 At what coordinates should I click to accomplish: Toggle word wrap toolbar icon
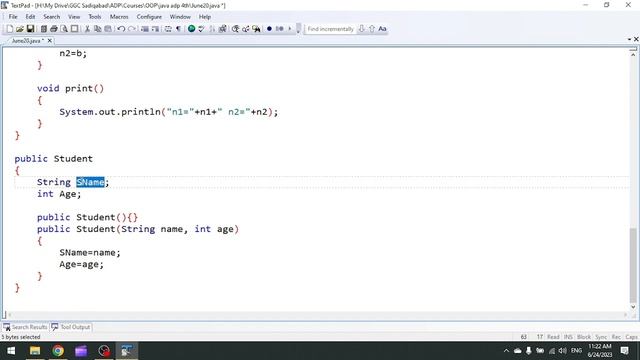coord(168,29)
